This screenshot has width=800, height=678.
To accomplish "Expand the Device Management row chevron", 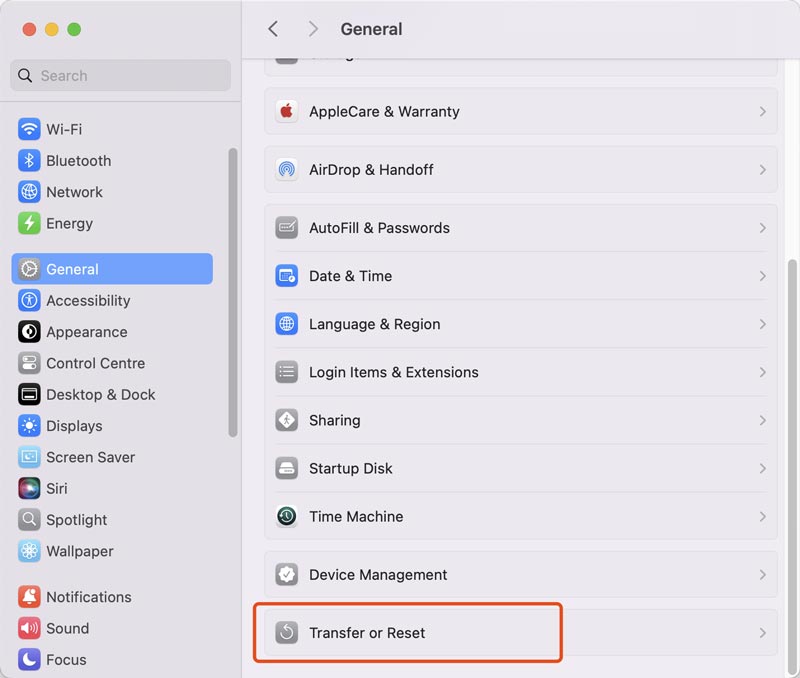I will (762, 574).
